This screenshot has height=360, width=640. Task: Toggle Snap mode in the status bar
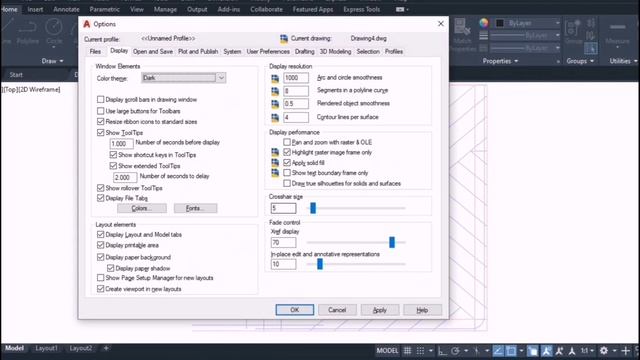[x=420, y=351]
